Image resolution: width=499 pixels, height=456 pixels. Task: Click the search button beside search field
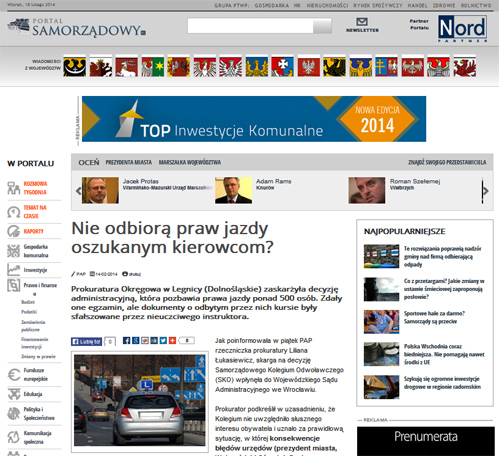[x=322, y=26]
